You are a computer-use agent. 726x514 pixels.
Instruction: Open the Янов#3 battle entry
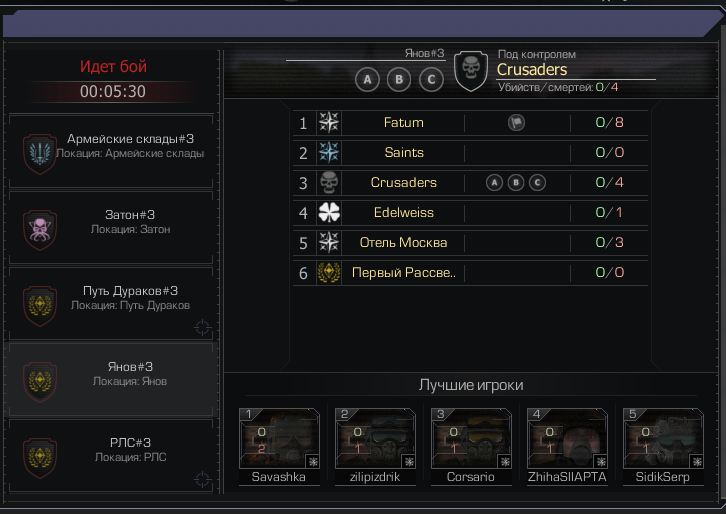coord(111,379)
